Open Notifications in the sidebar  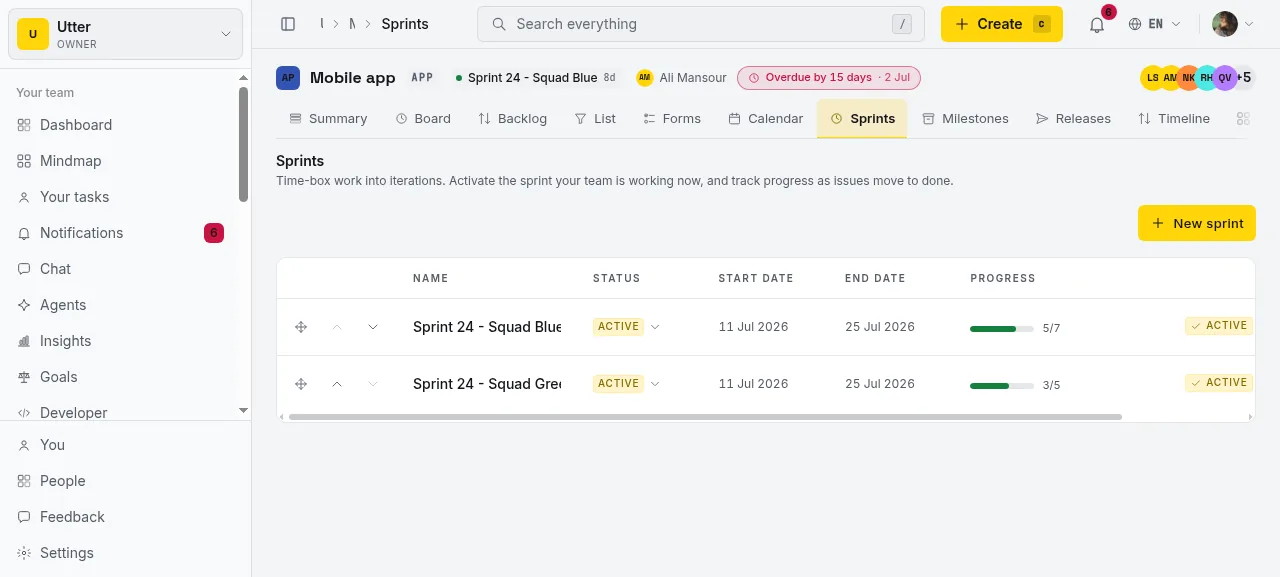[120, 233]
